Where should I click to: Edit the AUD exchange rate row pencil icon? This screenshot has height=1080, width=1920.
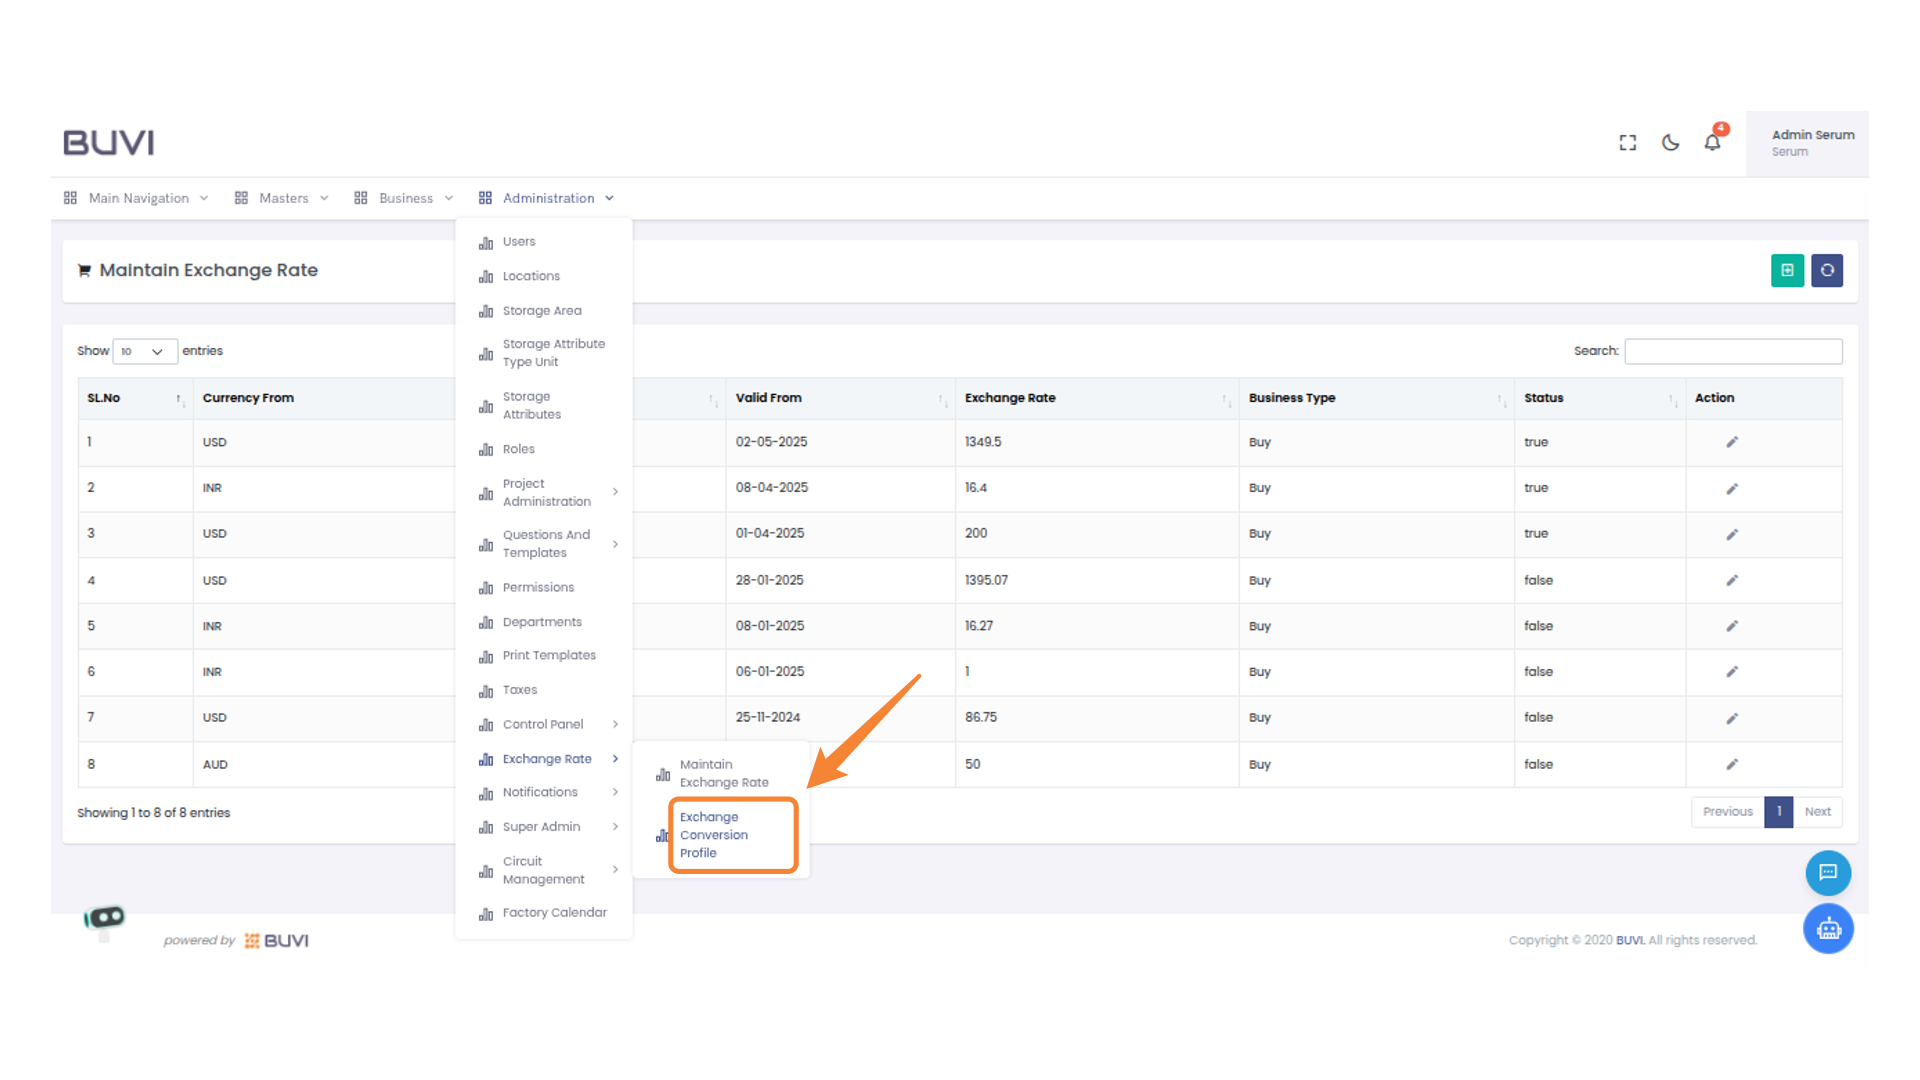coord(1732,764)
